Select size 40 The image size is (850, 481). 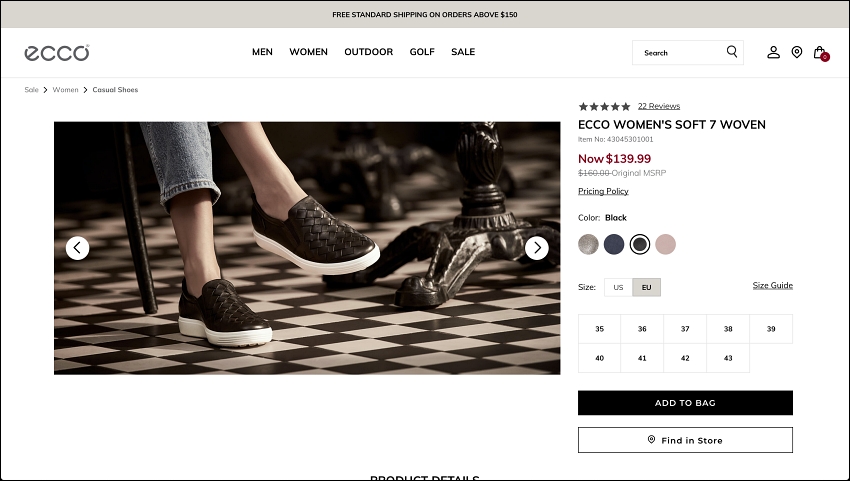click(600, 358)
